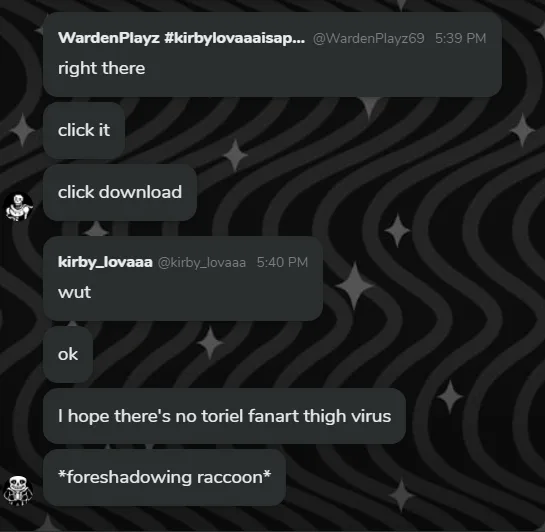The image size is (545, 532).
Task: Select the "right there" message
Action: point(101,68)
